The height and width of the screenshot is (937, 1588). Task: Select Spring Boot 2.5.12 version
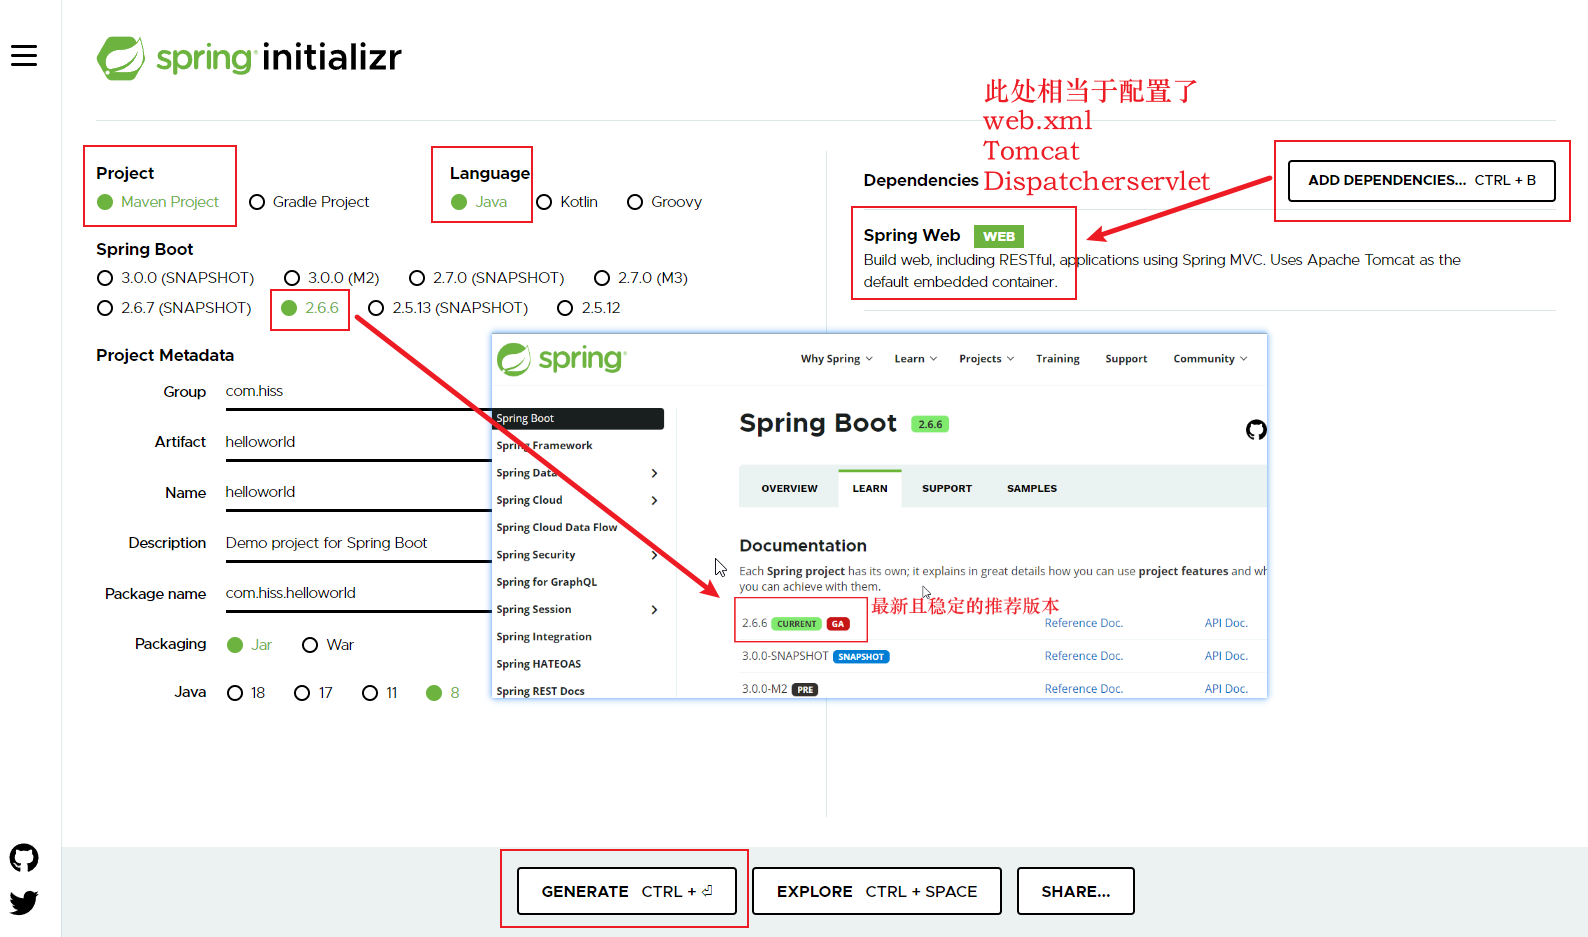point(589,308)
